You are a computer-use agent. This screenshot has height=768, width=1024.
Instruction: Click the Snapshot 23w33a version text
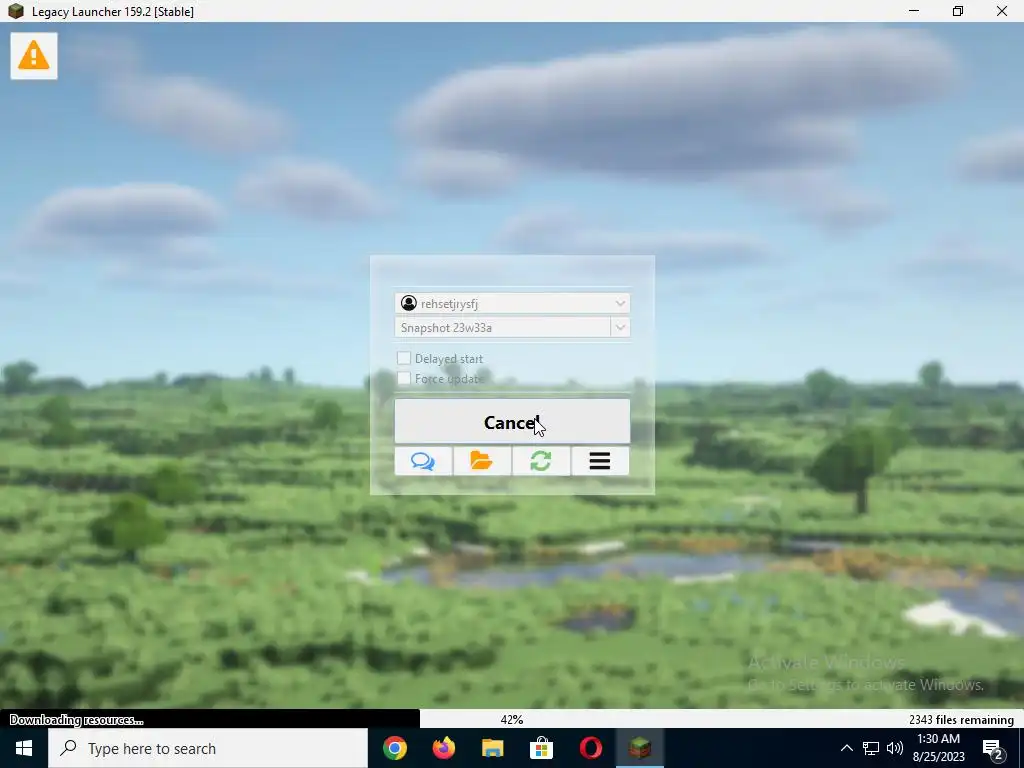point(446,327)
